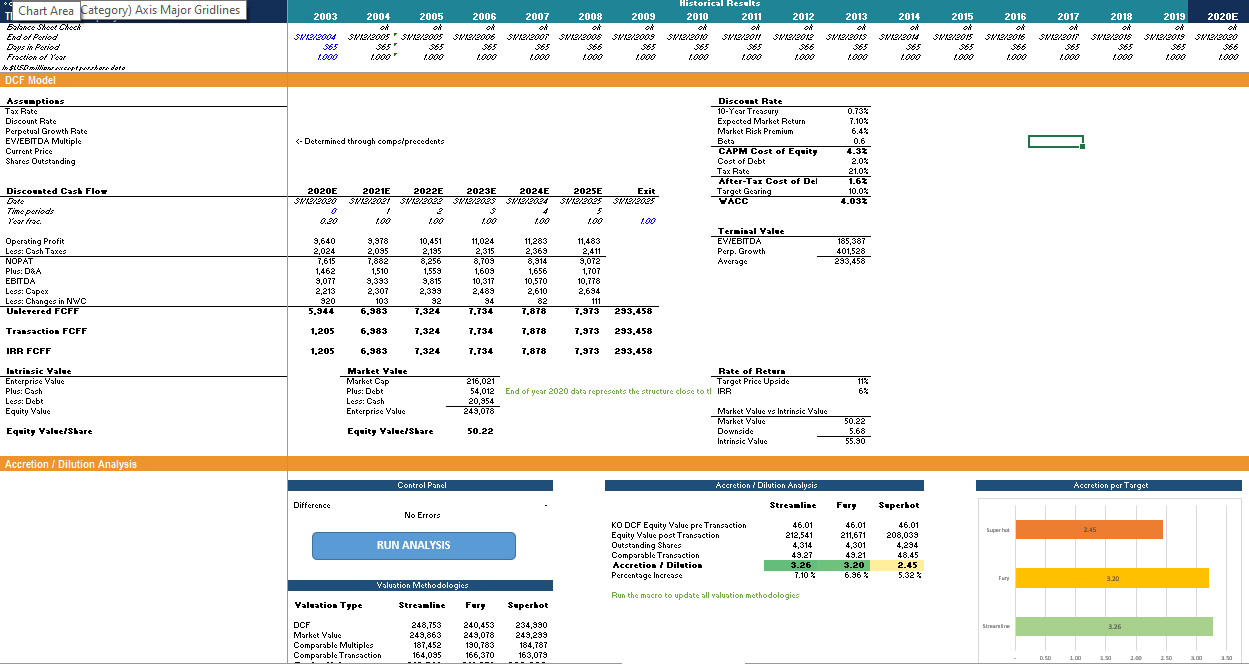Select the Control Panel header bar
Screen dimensions: 1249x664
point(421,485)
